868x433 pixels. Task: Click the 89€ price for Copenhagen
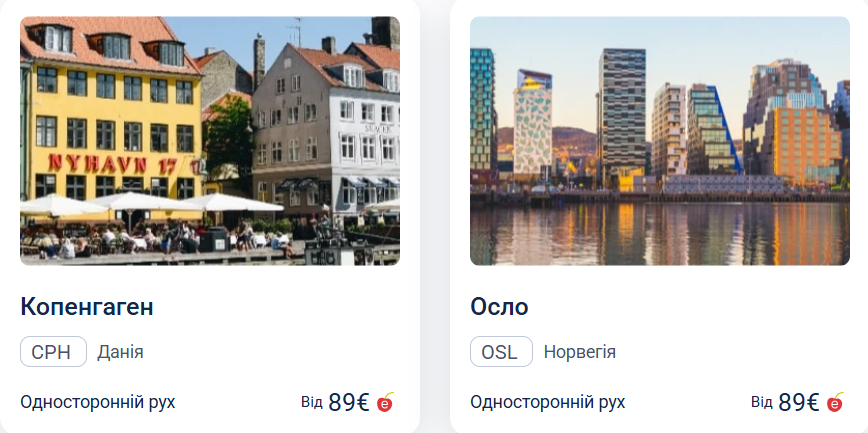coord(349,402)
